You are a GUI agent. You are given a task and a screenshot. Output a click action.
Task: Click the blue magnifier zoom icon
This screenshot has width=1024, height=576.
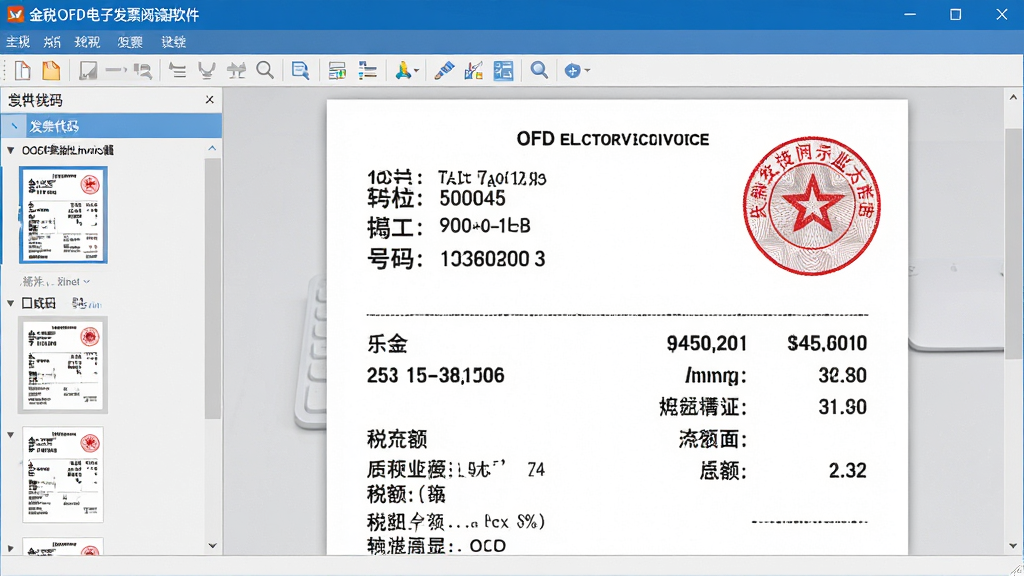539,70
